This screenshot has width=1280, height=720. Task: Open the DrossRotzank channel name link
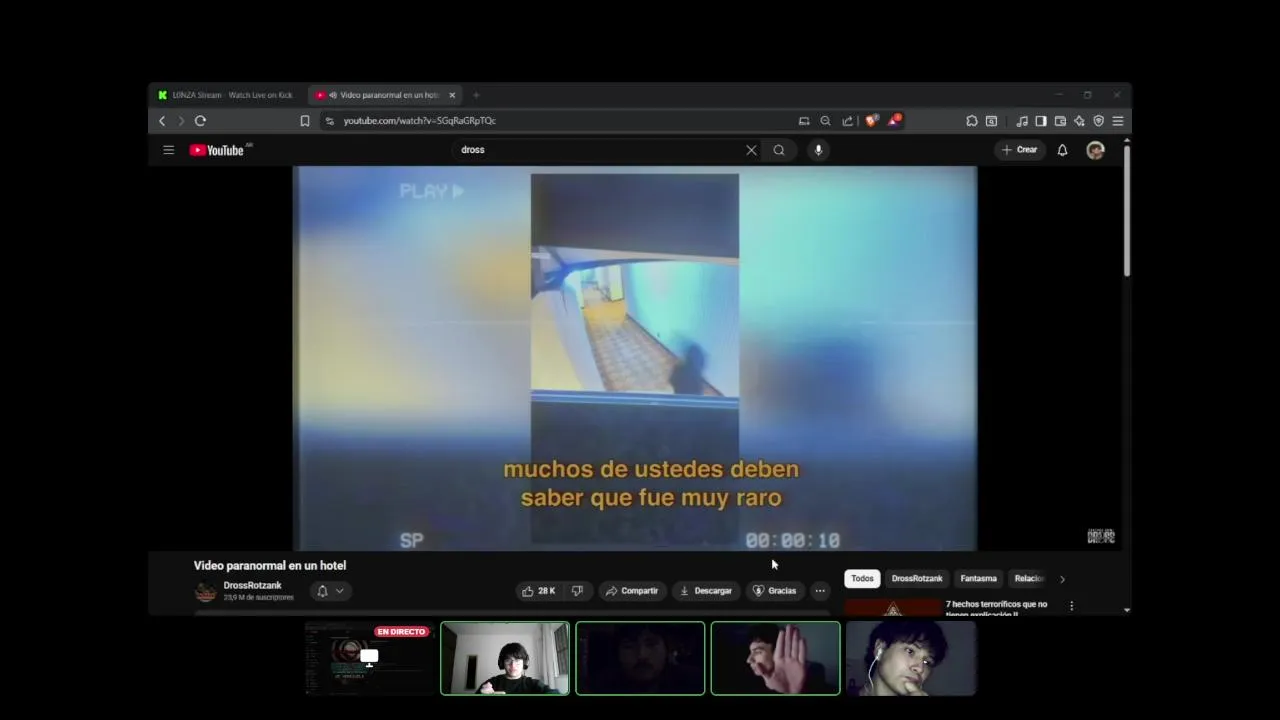252,586
